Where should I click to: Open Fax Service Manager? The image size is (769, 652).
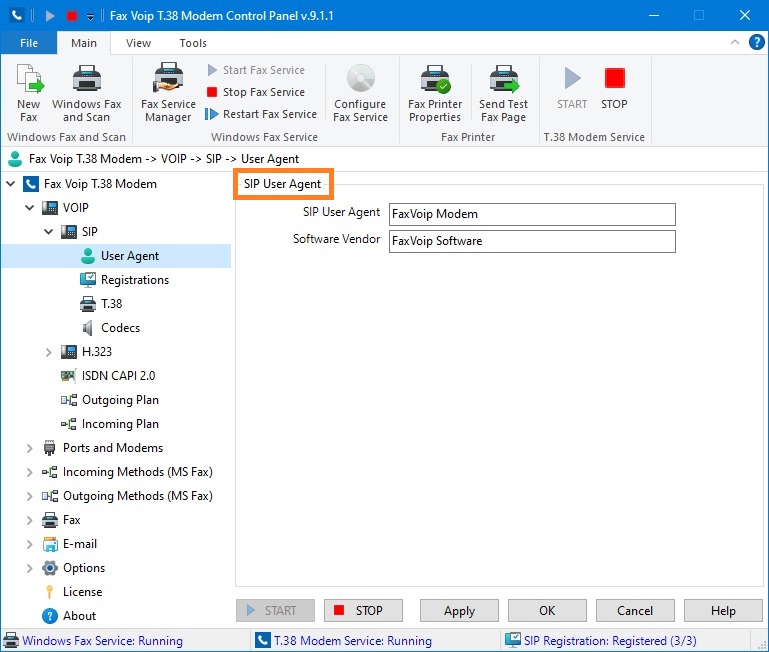168,93
